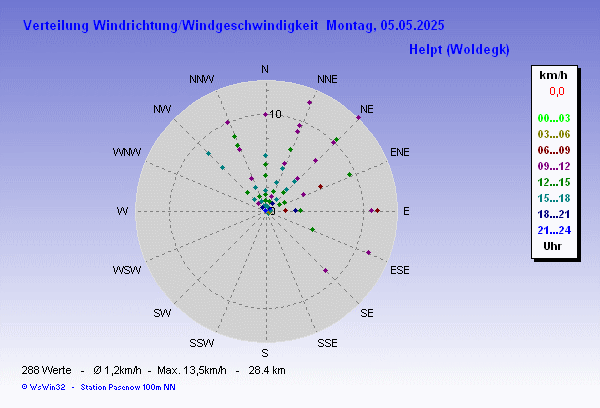Click the 'SSE' compass label
Screen dimensions: 600x408
(x=327, y=343)
